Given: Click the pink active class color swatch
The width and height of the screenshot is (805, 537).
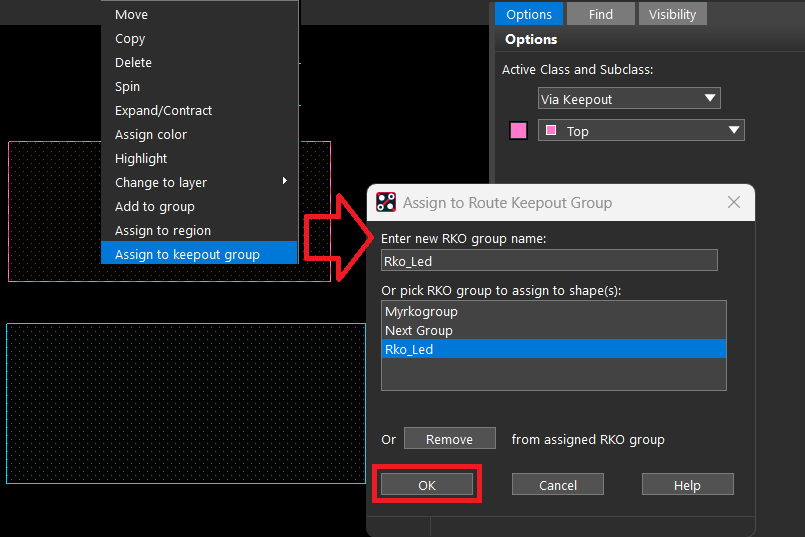Looking at the screenshot, I should click(x=518, y=131).
